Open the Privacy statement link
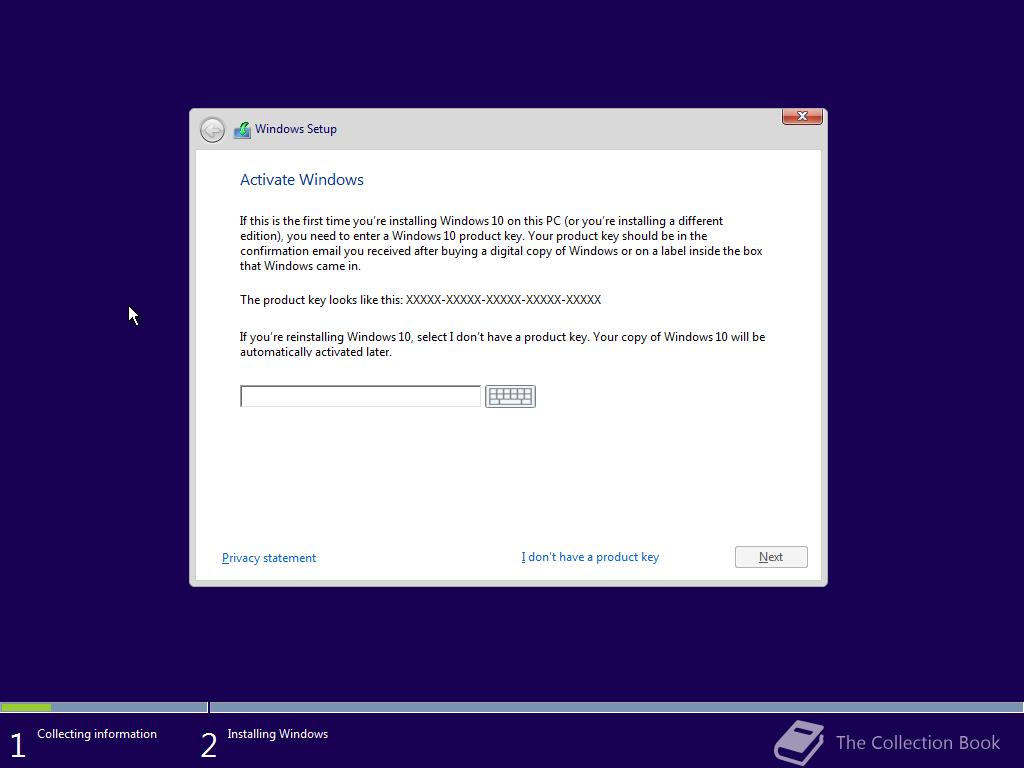The width and height of the screenshot is (1024, 768). [x=268, y=558]
